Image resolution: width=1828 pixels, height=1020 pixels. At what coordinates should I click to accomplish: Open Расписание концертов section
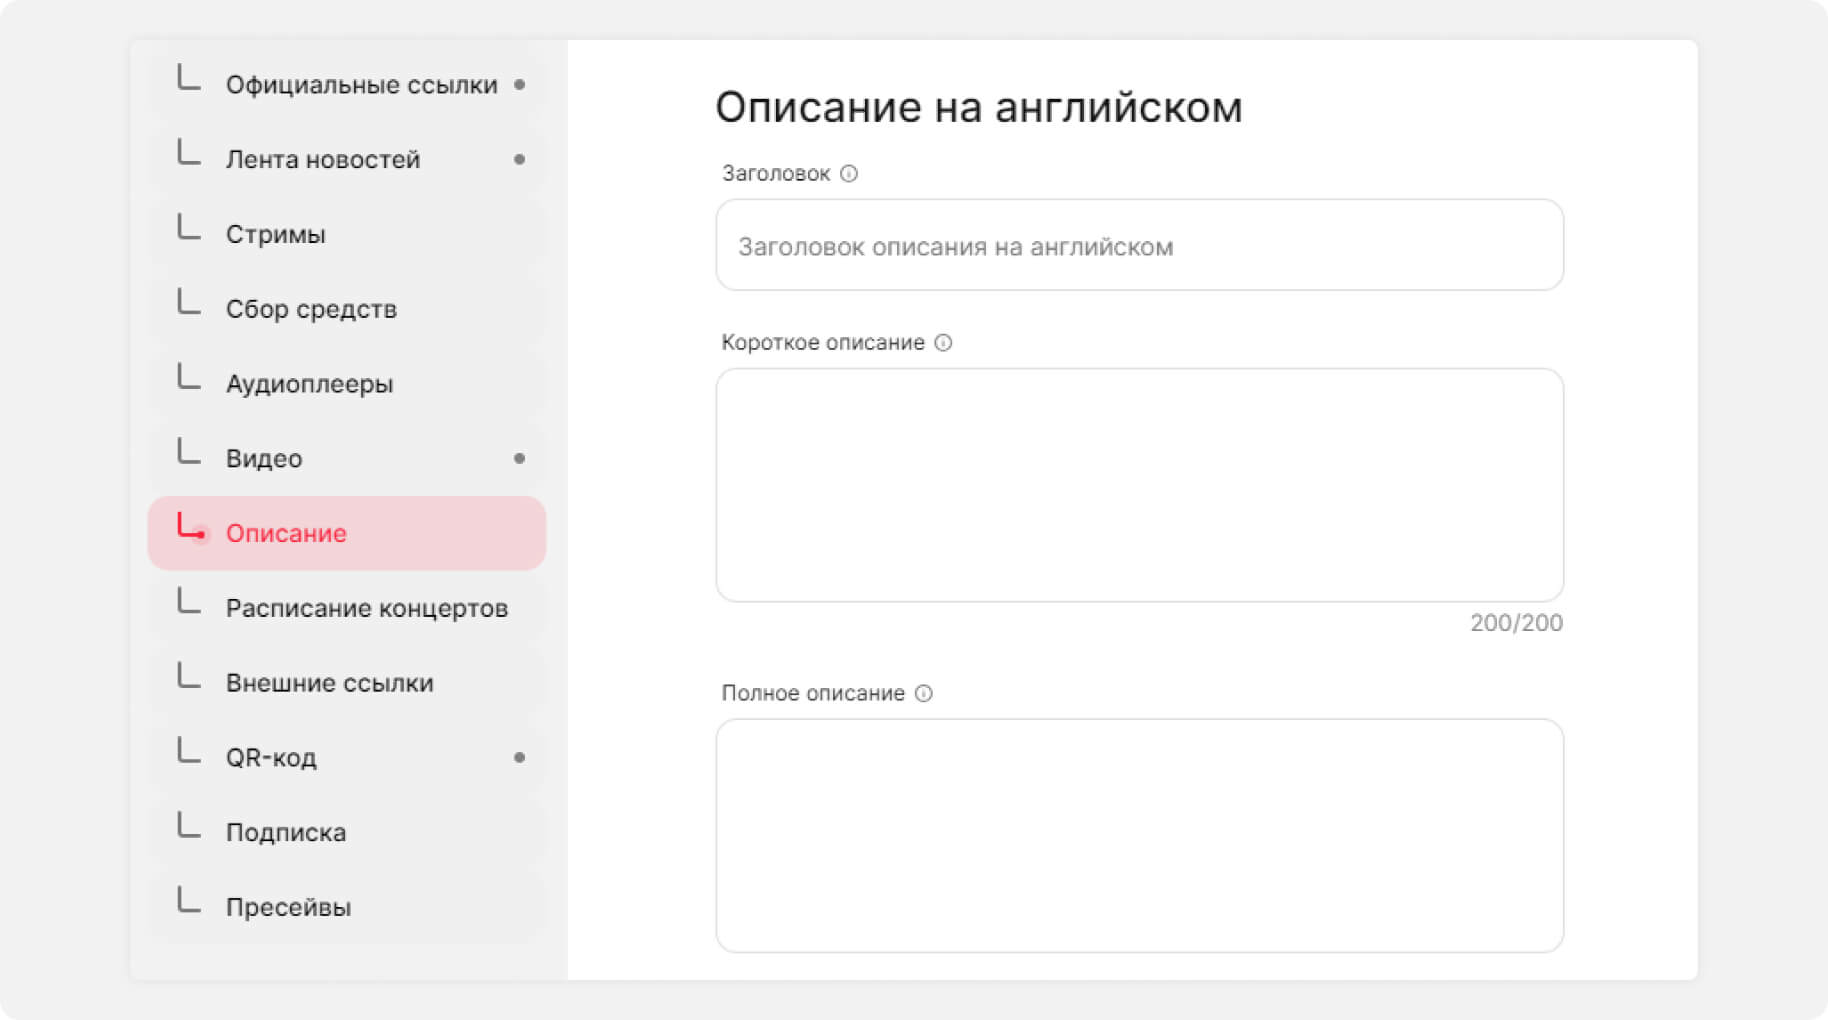pyautogui.click(x=366, y=609)
